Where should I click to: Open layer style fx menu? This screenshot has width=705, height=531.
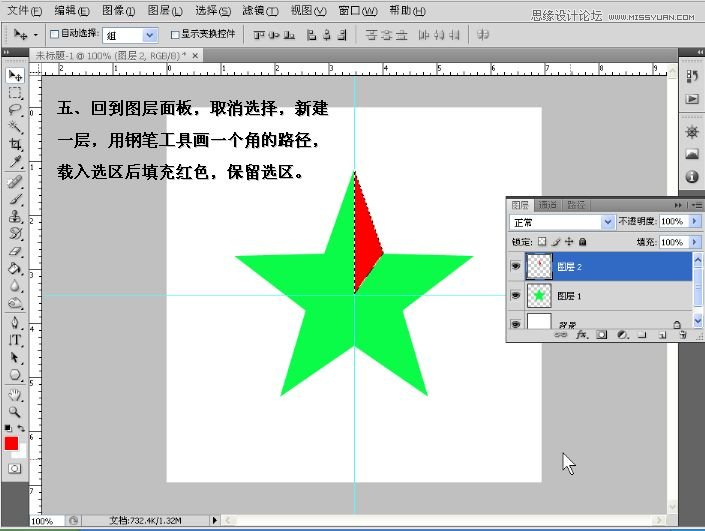582,335
